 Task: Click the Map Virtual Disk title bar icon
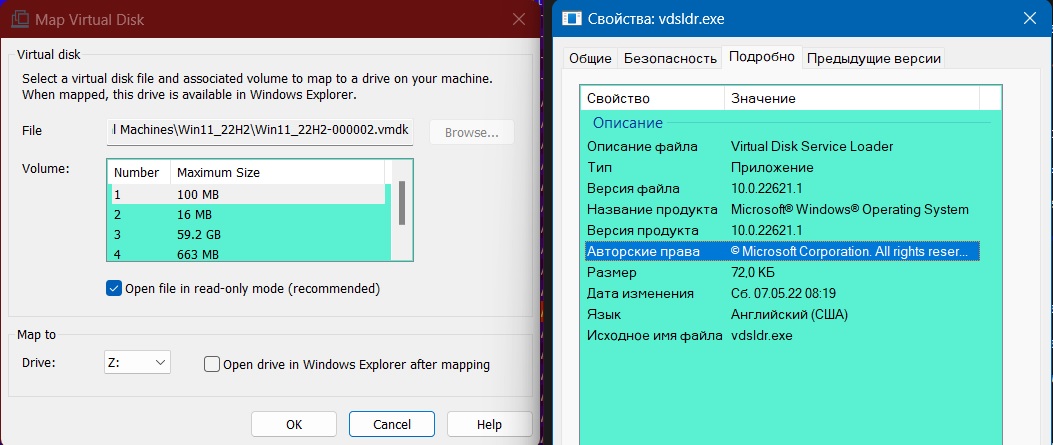tap(19, 19)
